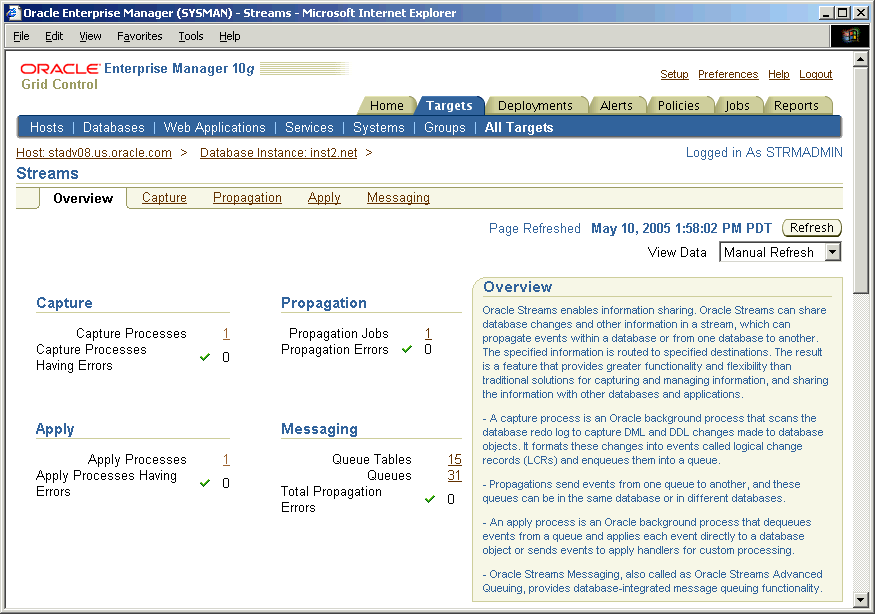The width and height of the screenshot is (875, 614).
Task: Click the ORACLE logo
Action: [x=60, y=68]
